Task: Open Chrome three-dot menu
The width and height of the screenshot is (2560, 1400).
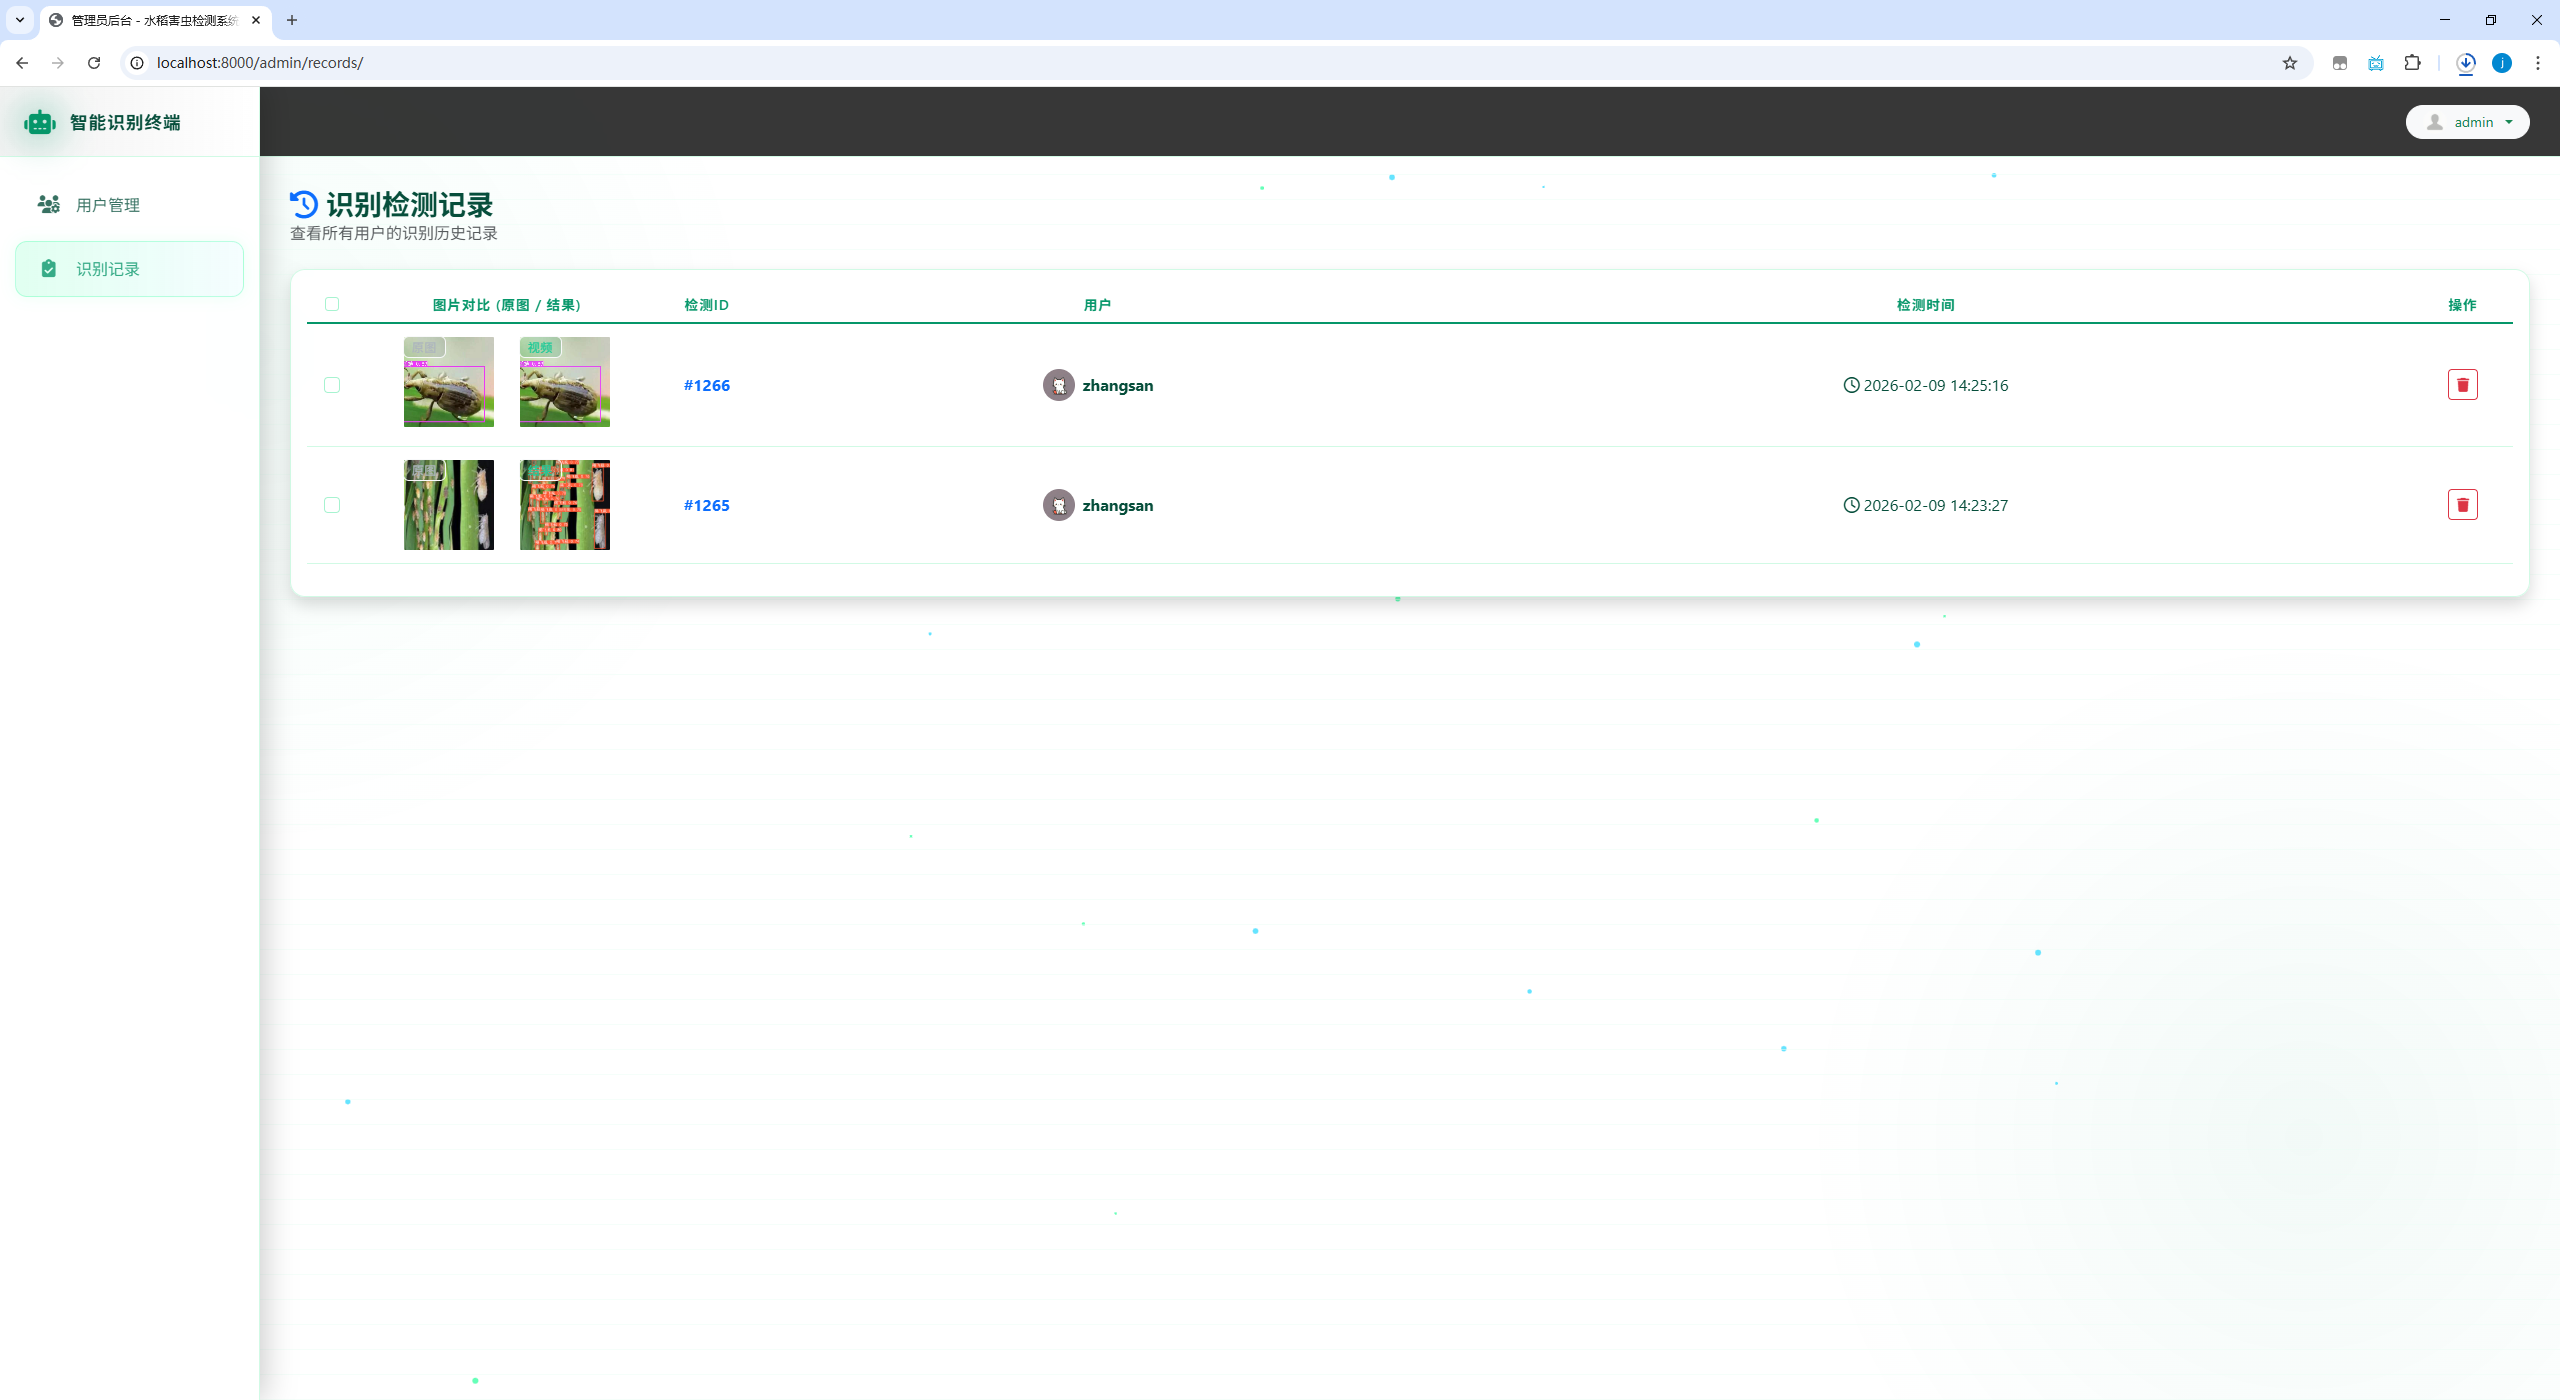Action: pos(2538,63)
